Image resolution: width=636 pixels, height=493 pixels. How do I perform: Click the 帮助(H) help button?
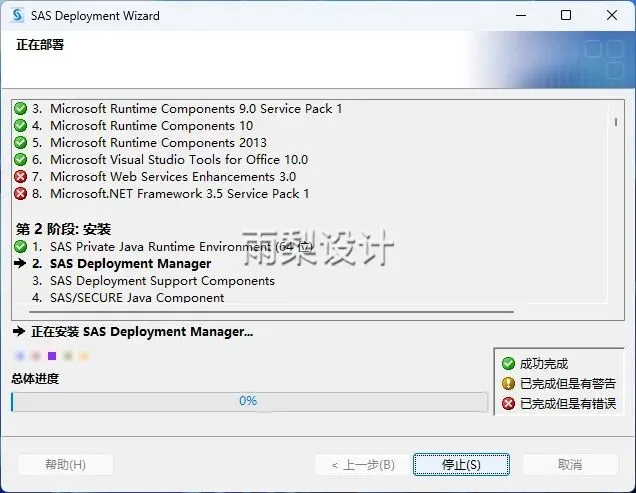65,464
